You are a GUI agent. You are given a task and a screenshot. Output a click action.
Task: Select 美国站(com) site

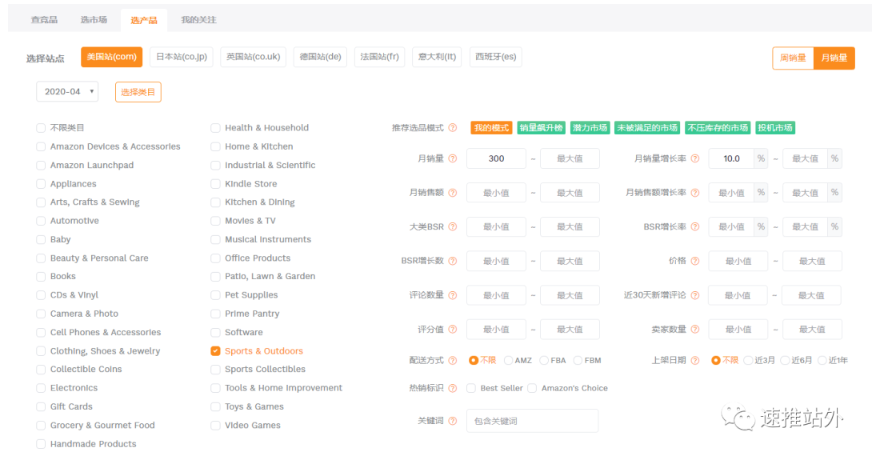(112, 57)
